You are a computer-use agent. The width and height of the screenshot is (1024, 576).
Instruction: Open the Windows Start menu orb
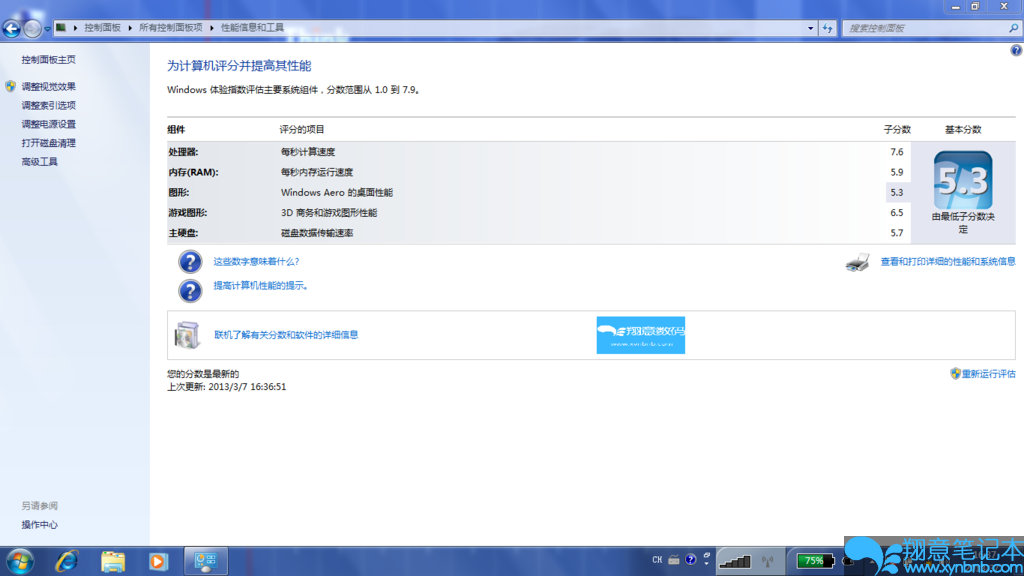19,561
